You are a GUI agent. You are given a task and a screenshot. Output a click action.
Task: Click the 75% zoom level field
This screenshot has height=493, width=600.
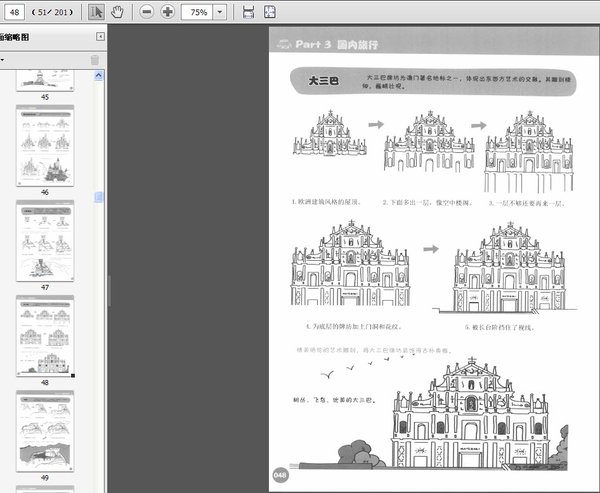click(198, 12)
